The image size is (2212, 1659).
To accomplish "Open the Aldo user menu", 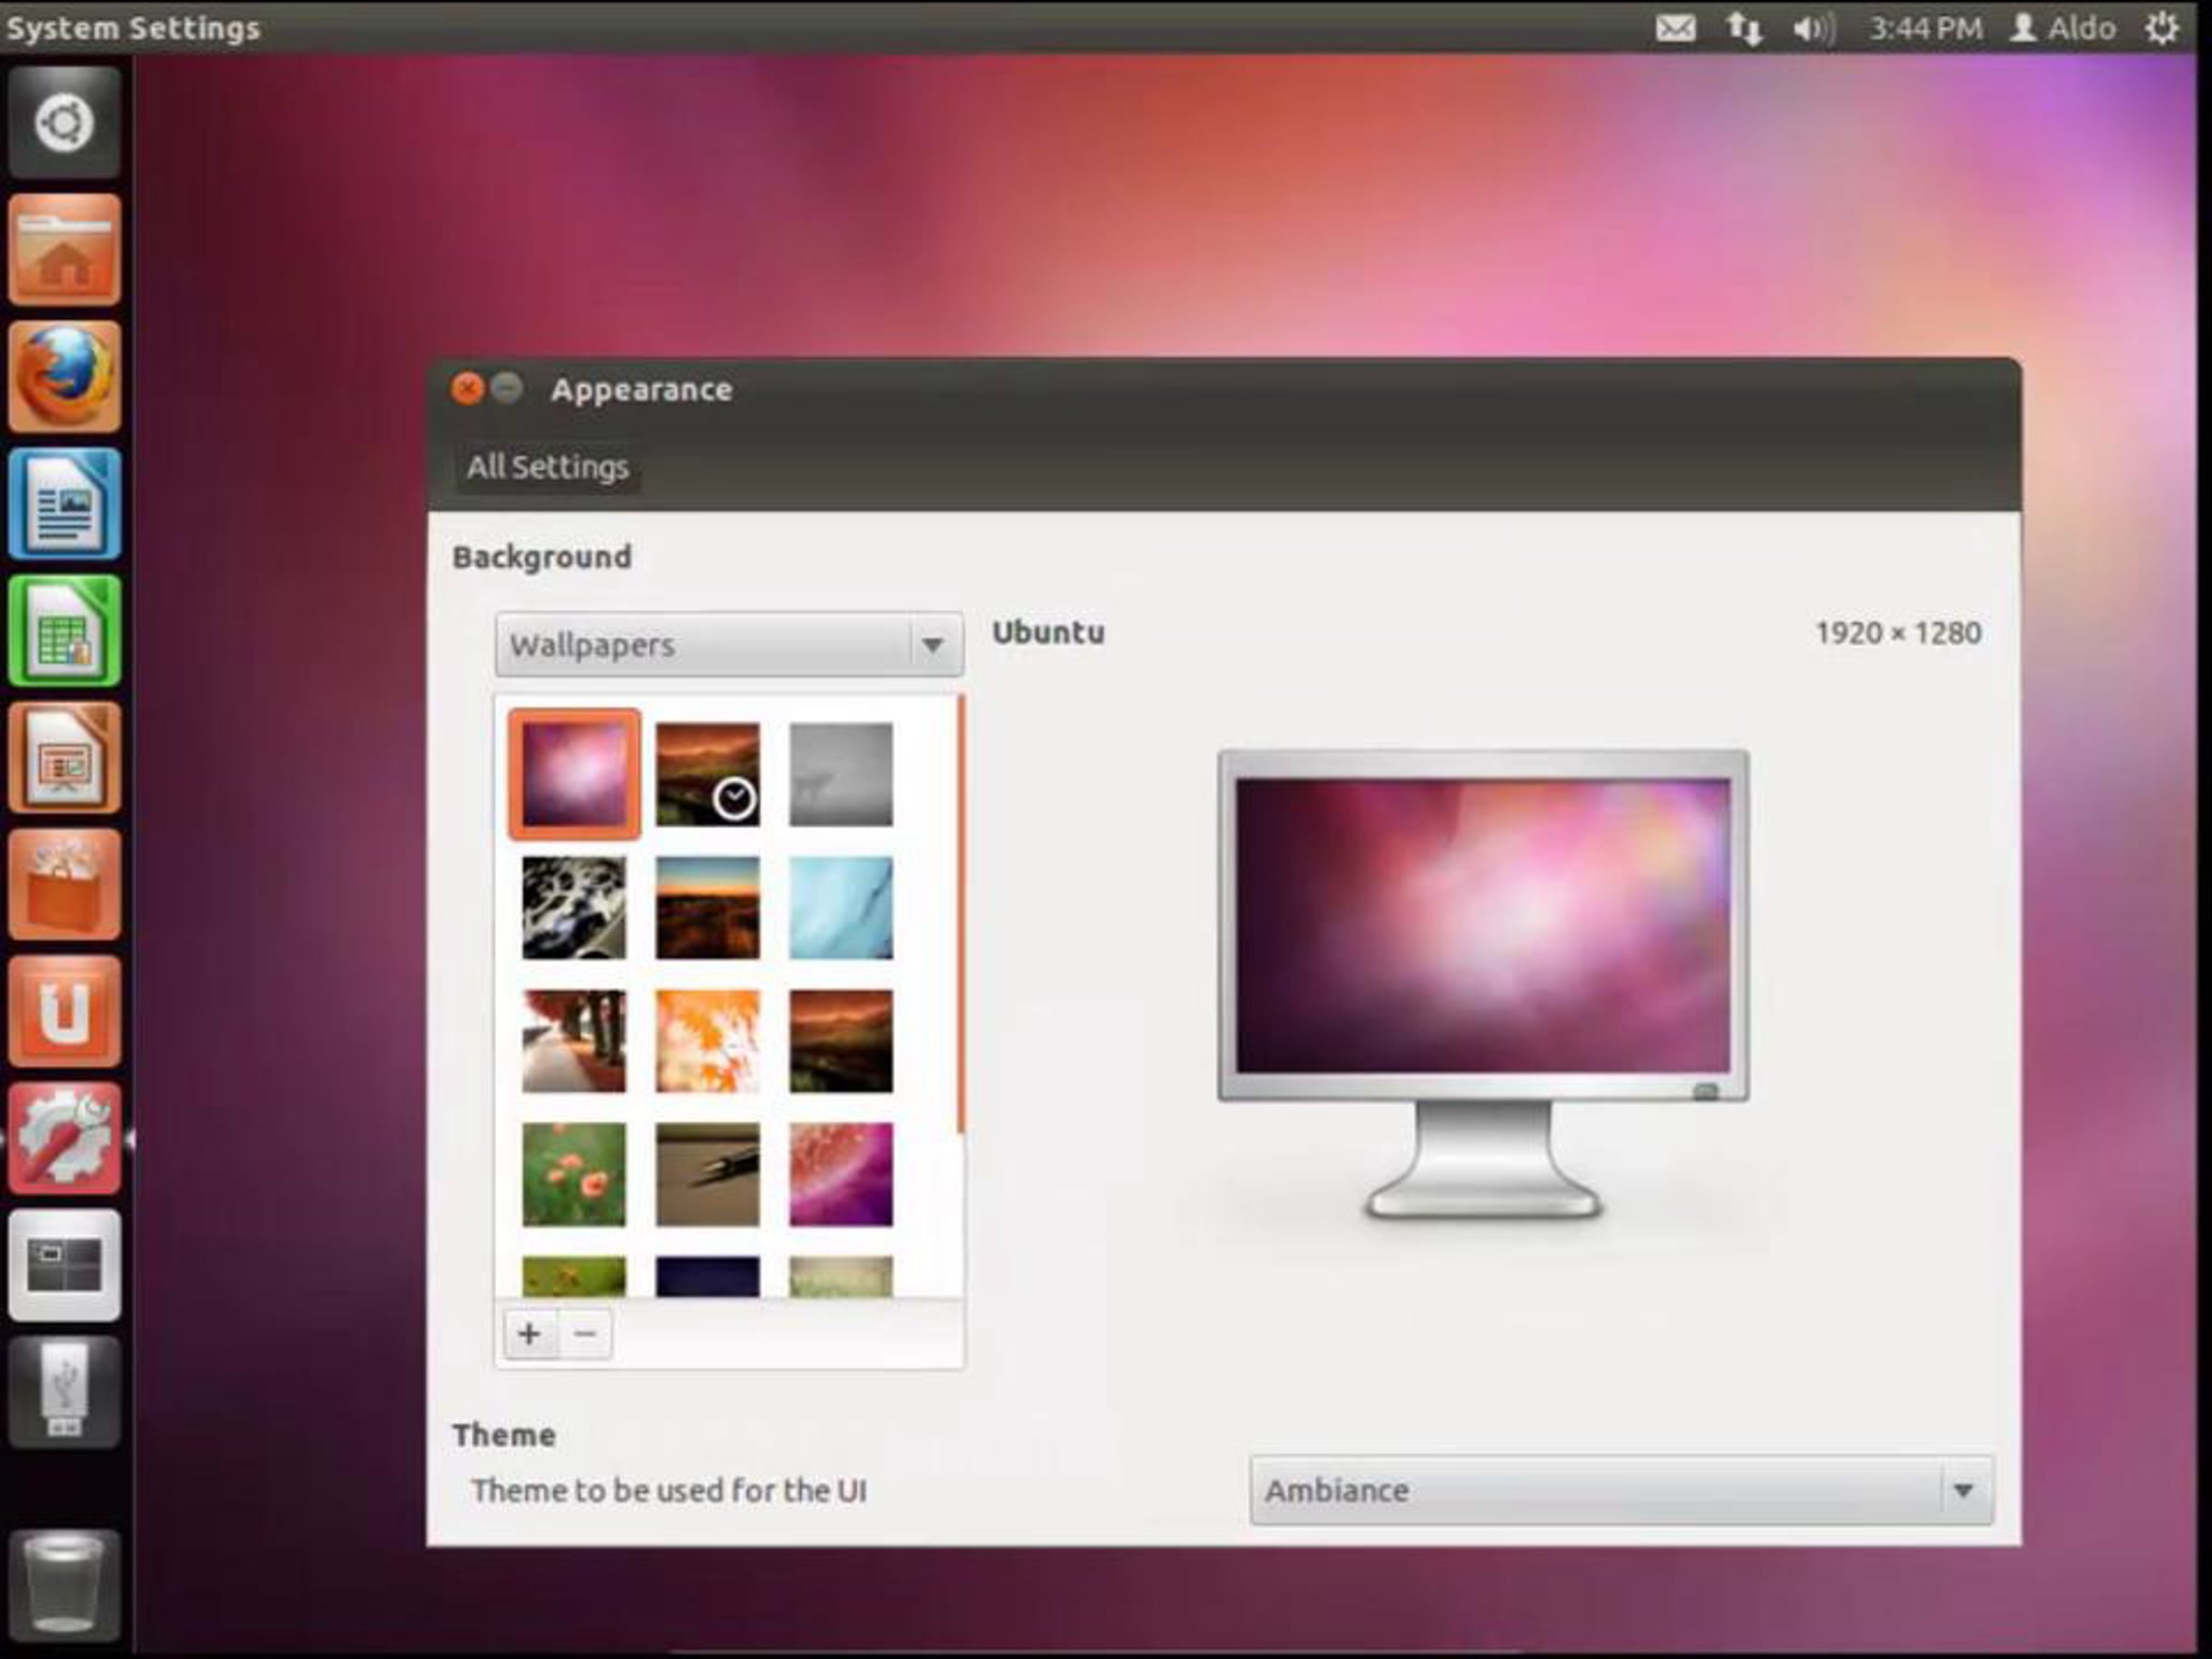I will [2064, 28].
